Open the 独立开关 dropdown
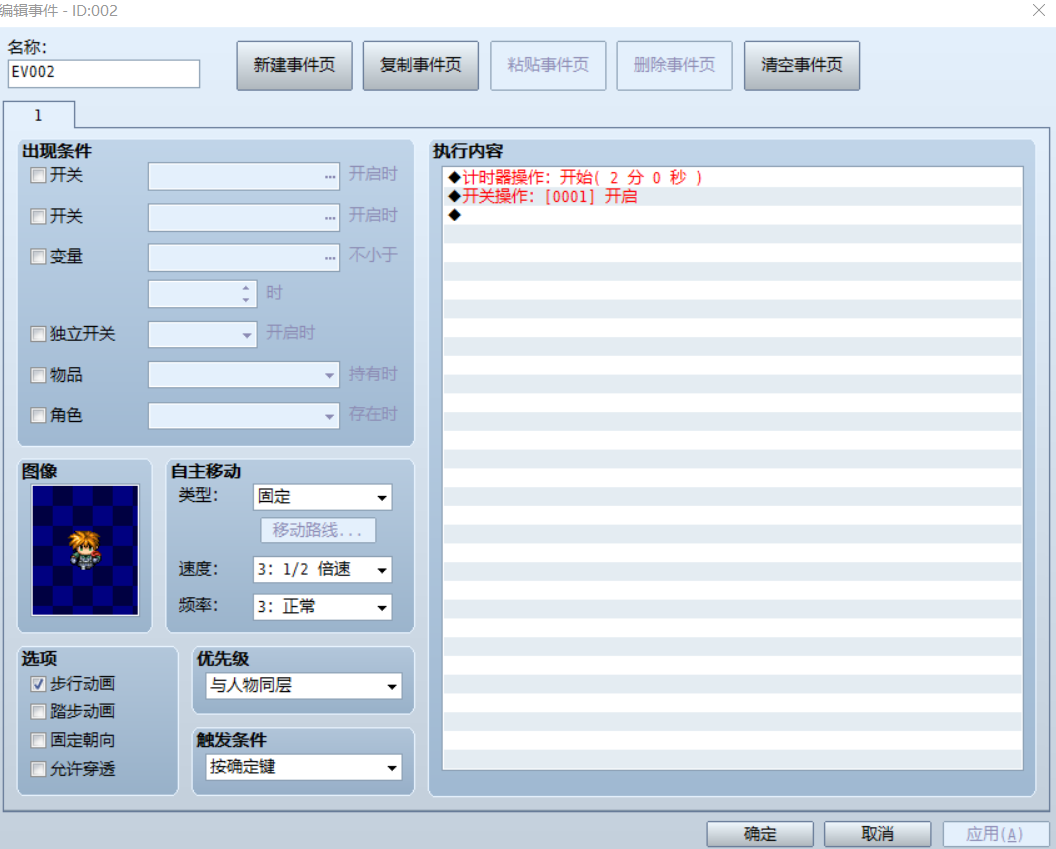 tap(203, 335)
